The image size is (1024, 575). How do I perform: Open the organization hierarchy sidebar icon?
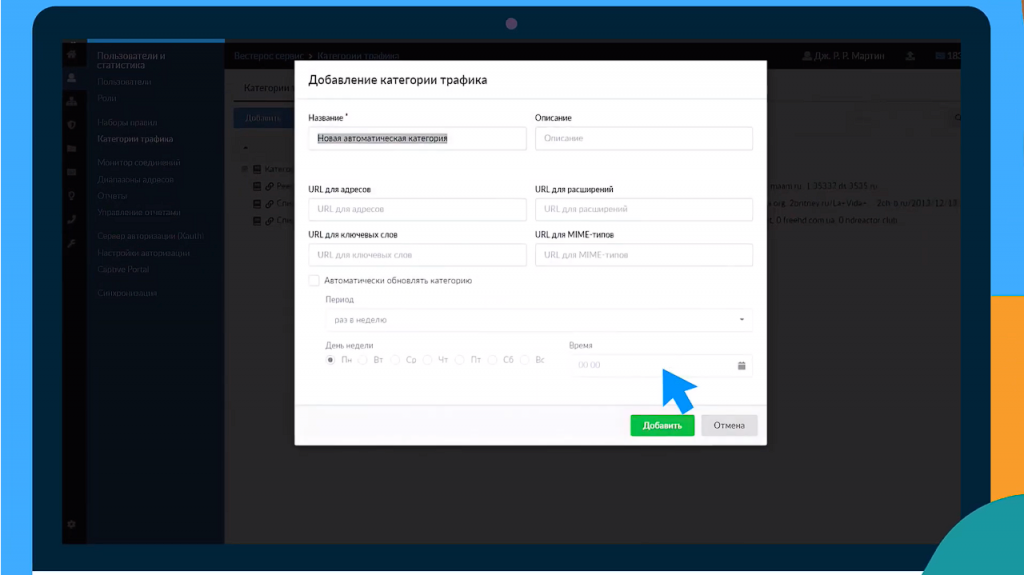(x=72, y=101)
